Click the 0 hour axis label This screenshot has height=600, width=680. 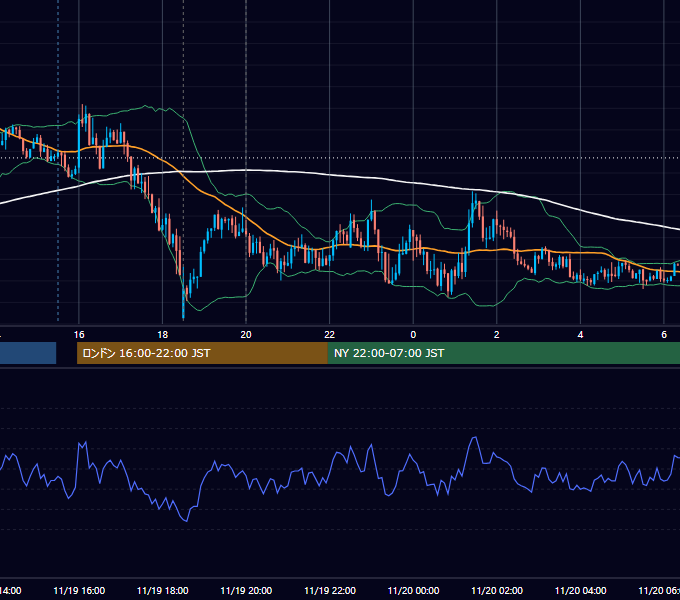(x=413, y=335)
